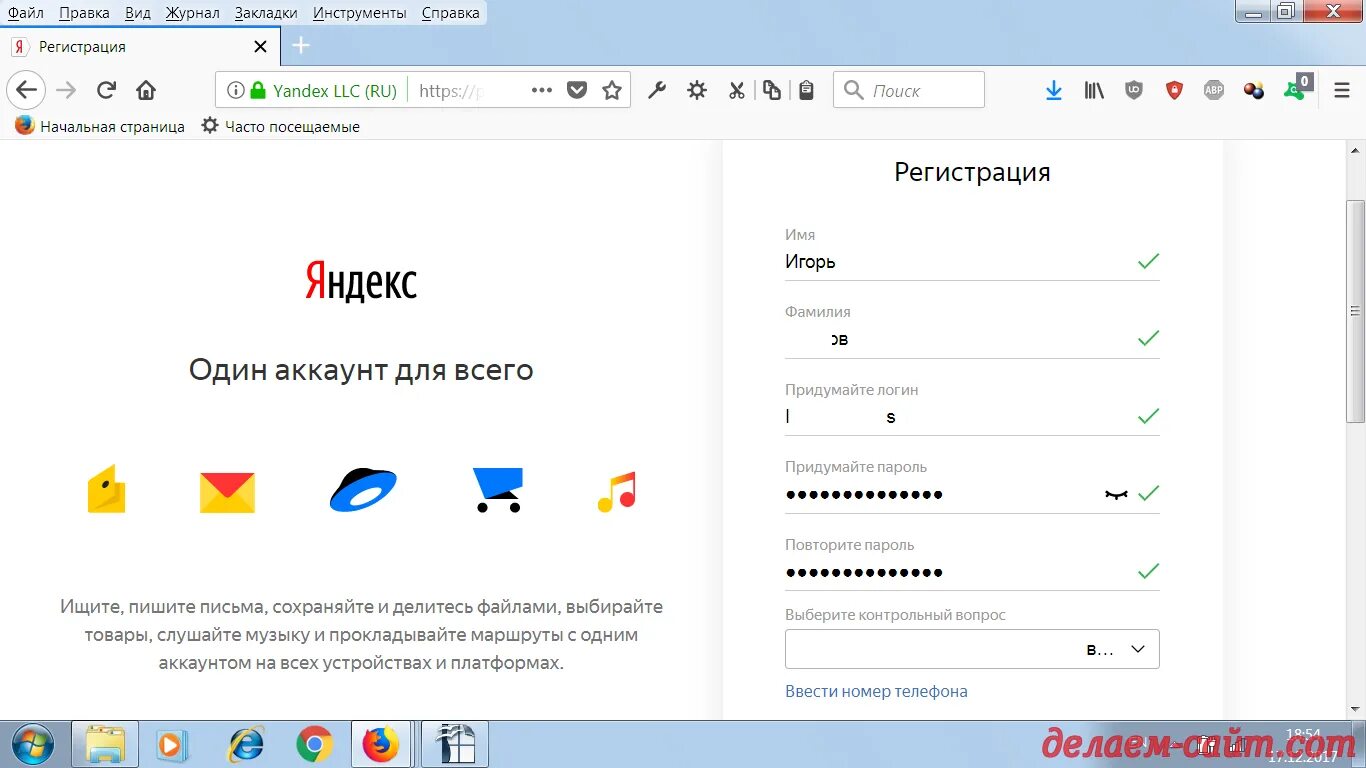Click the Yandex Money wallet icon
Image resolution: width=1366 pixels, height=768 pixels.
click(x=107, y=489)
